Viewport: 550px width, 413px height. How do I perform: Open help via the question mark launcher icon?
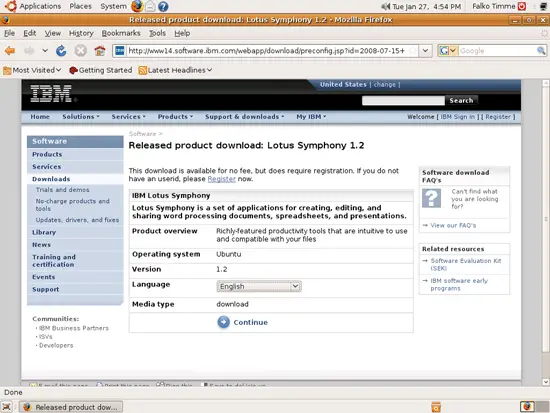(163, 6)
